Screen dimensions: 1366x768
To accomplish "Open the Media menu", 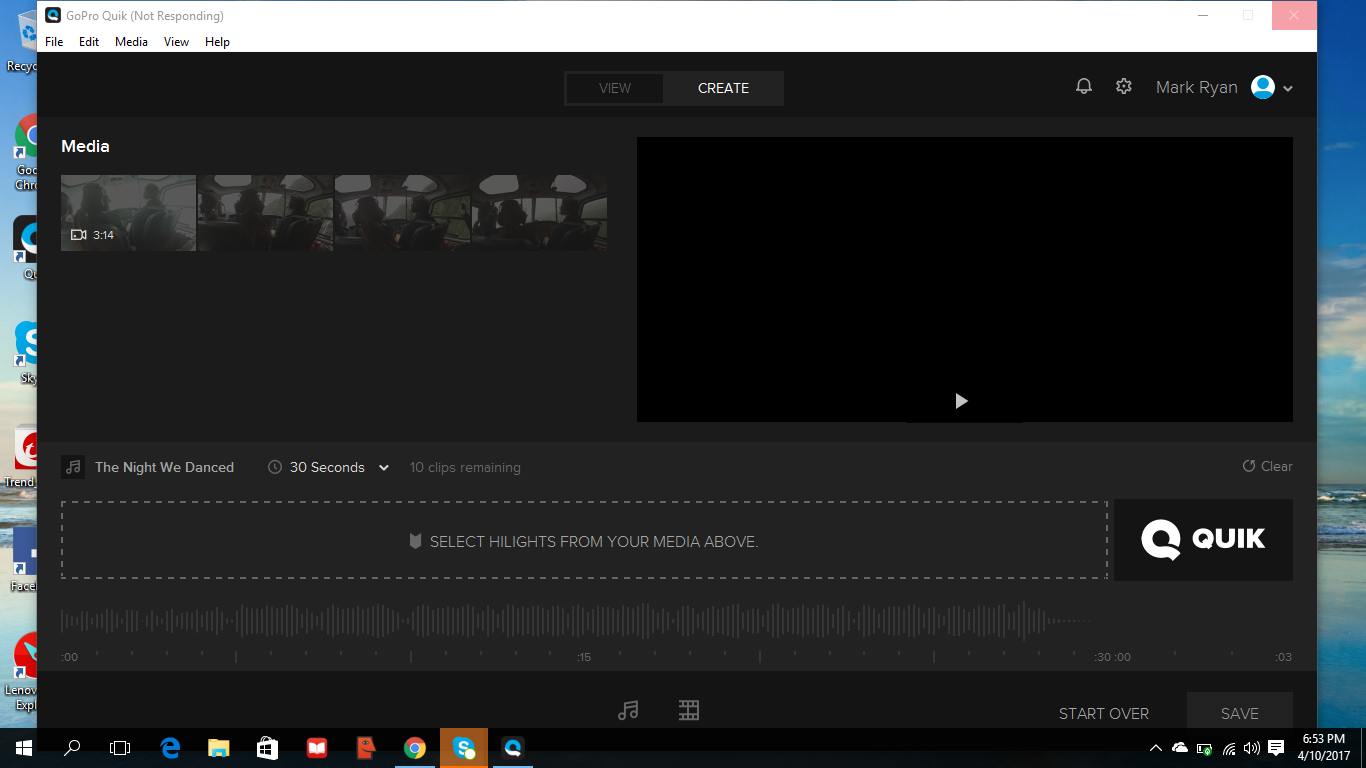I will coord(131,42).
